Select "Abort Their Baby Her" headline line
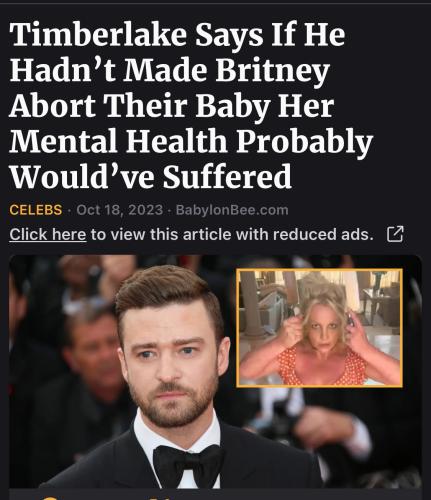The width and height of the screenshot is (431, 500). [x=171, y=106]
